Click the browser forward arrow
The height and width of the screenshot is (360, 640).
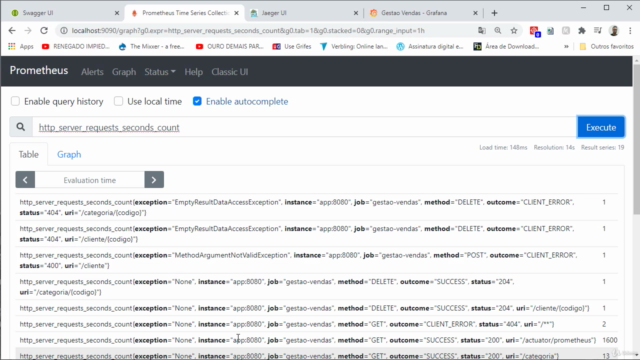pos(28,31)
